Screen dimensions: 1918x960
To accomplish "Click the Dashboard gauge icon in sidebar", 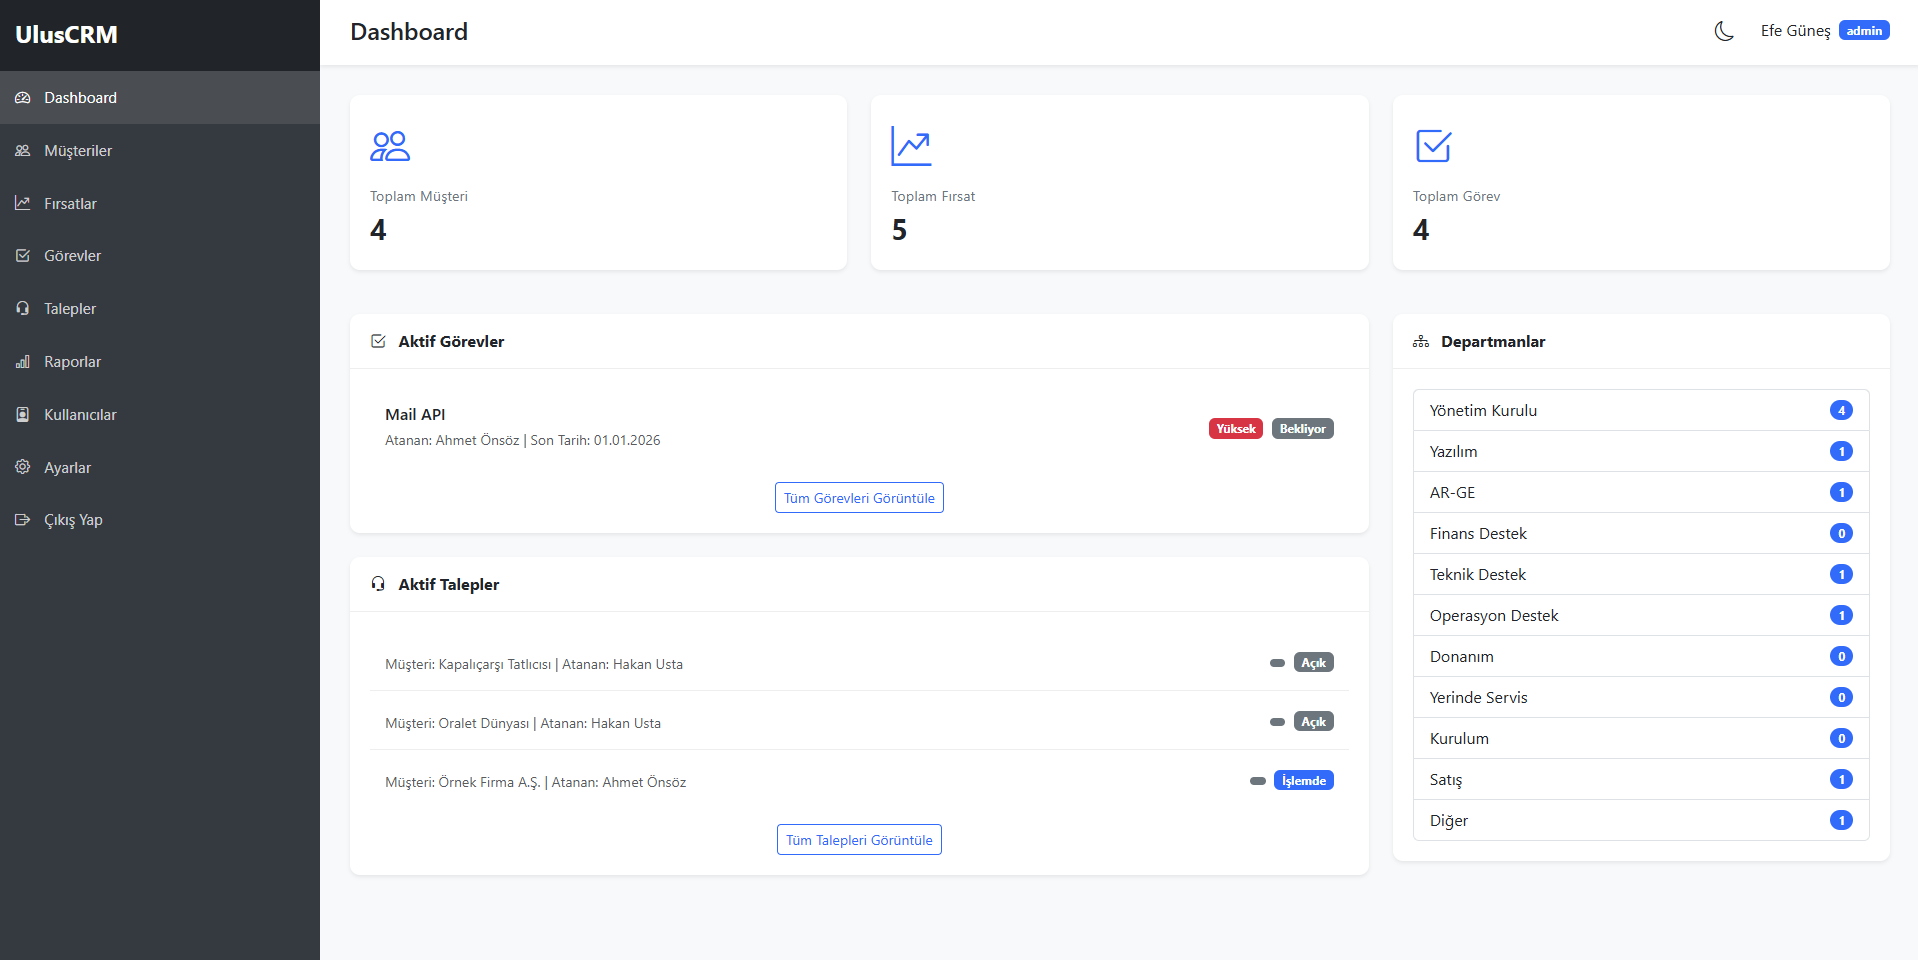I will 23,98.
